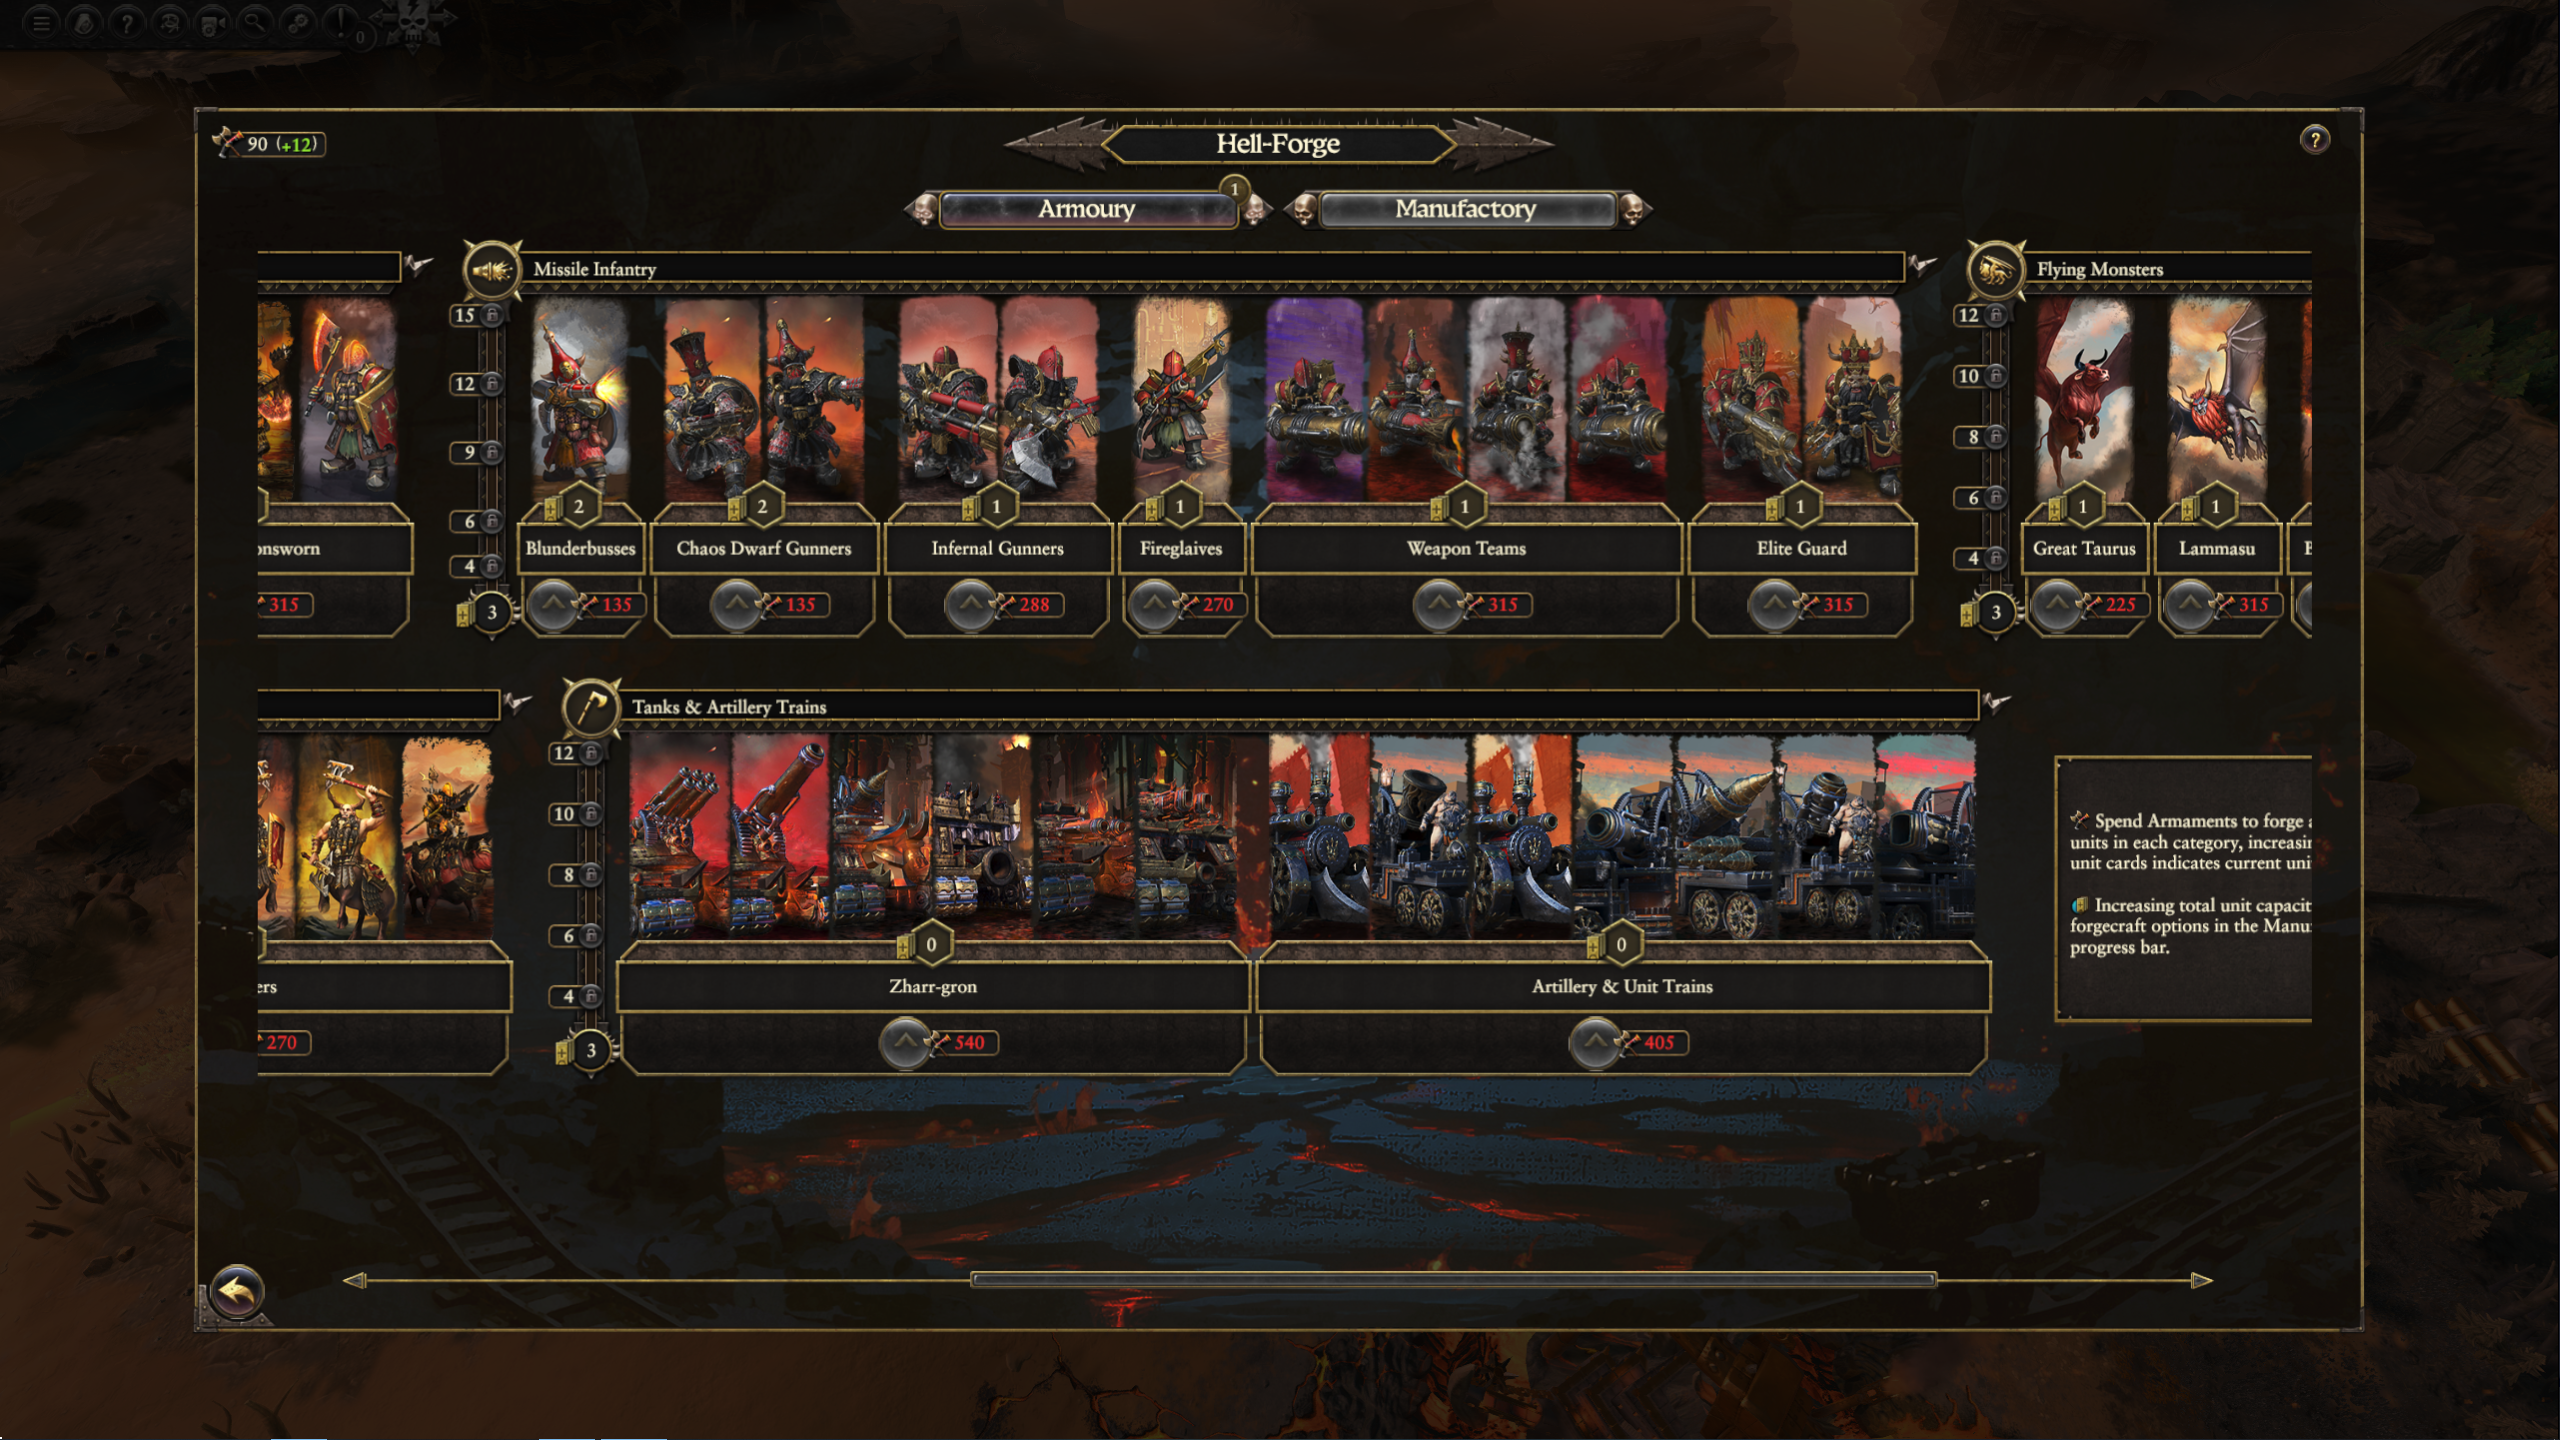Click the Tanks & Artillery Trains emblem
Viewport: 2560px width, 1440px height.
pyautogui.click(x=591, y=707)
